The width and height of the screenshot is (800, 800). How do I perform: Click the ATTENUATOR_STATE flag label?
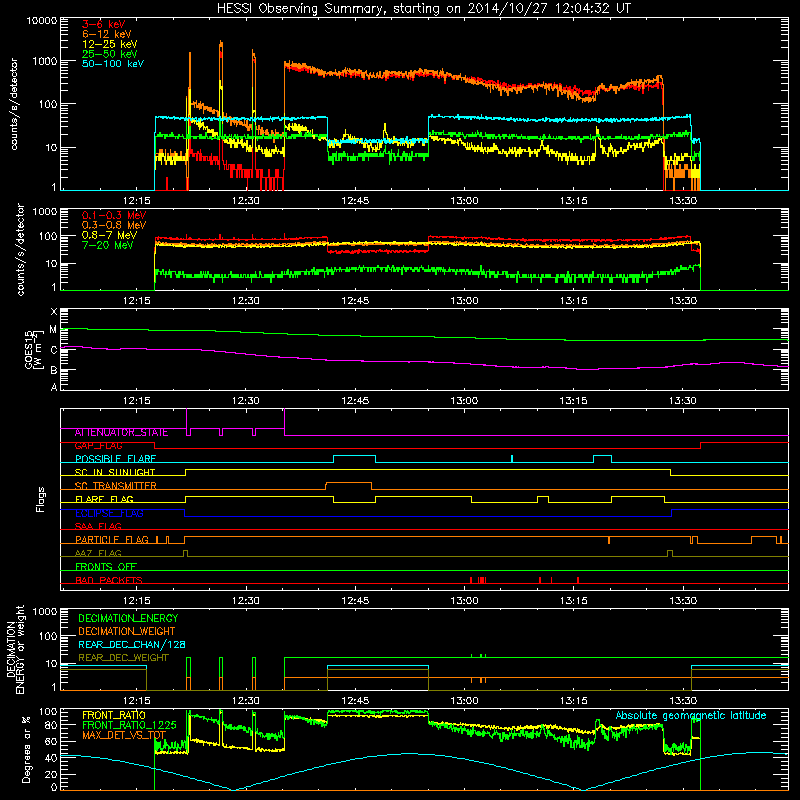coord(121,432)
